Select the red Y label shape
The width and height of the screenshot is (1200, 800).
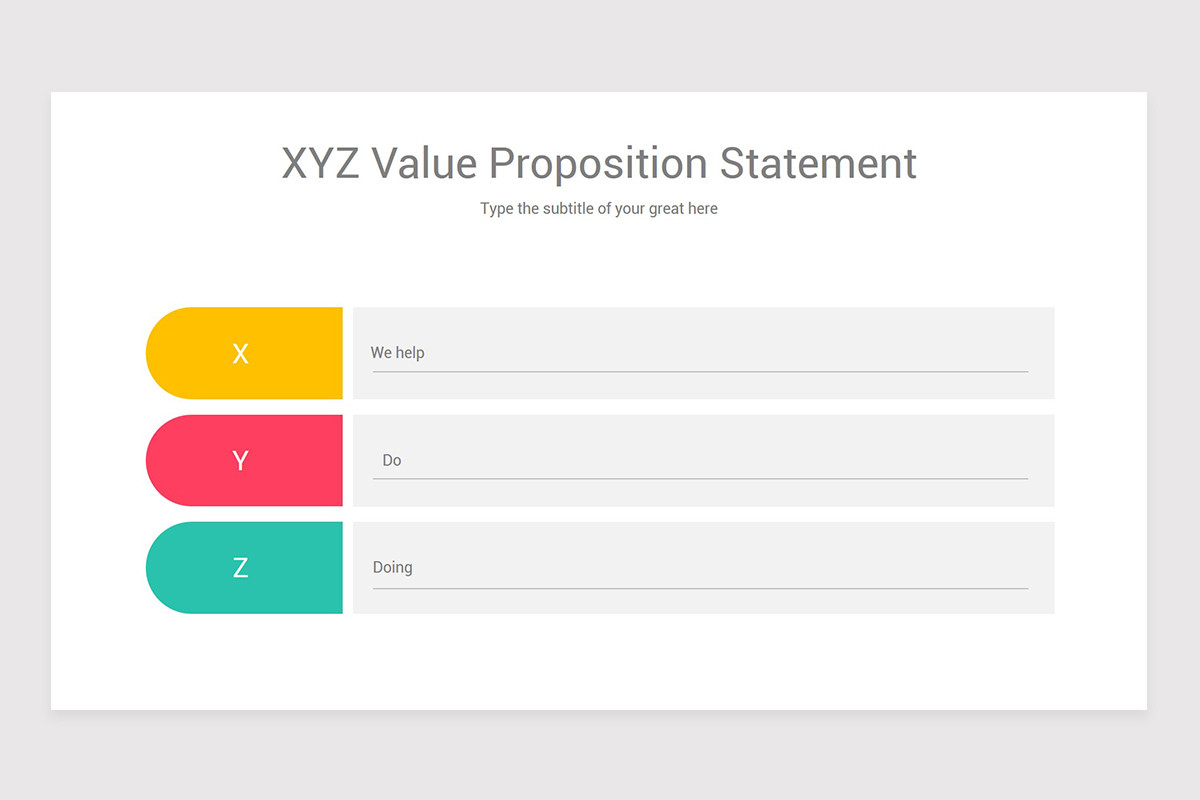244,460
